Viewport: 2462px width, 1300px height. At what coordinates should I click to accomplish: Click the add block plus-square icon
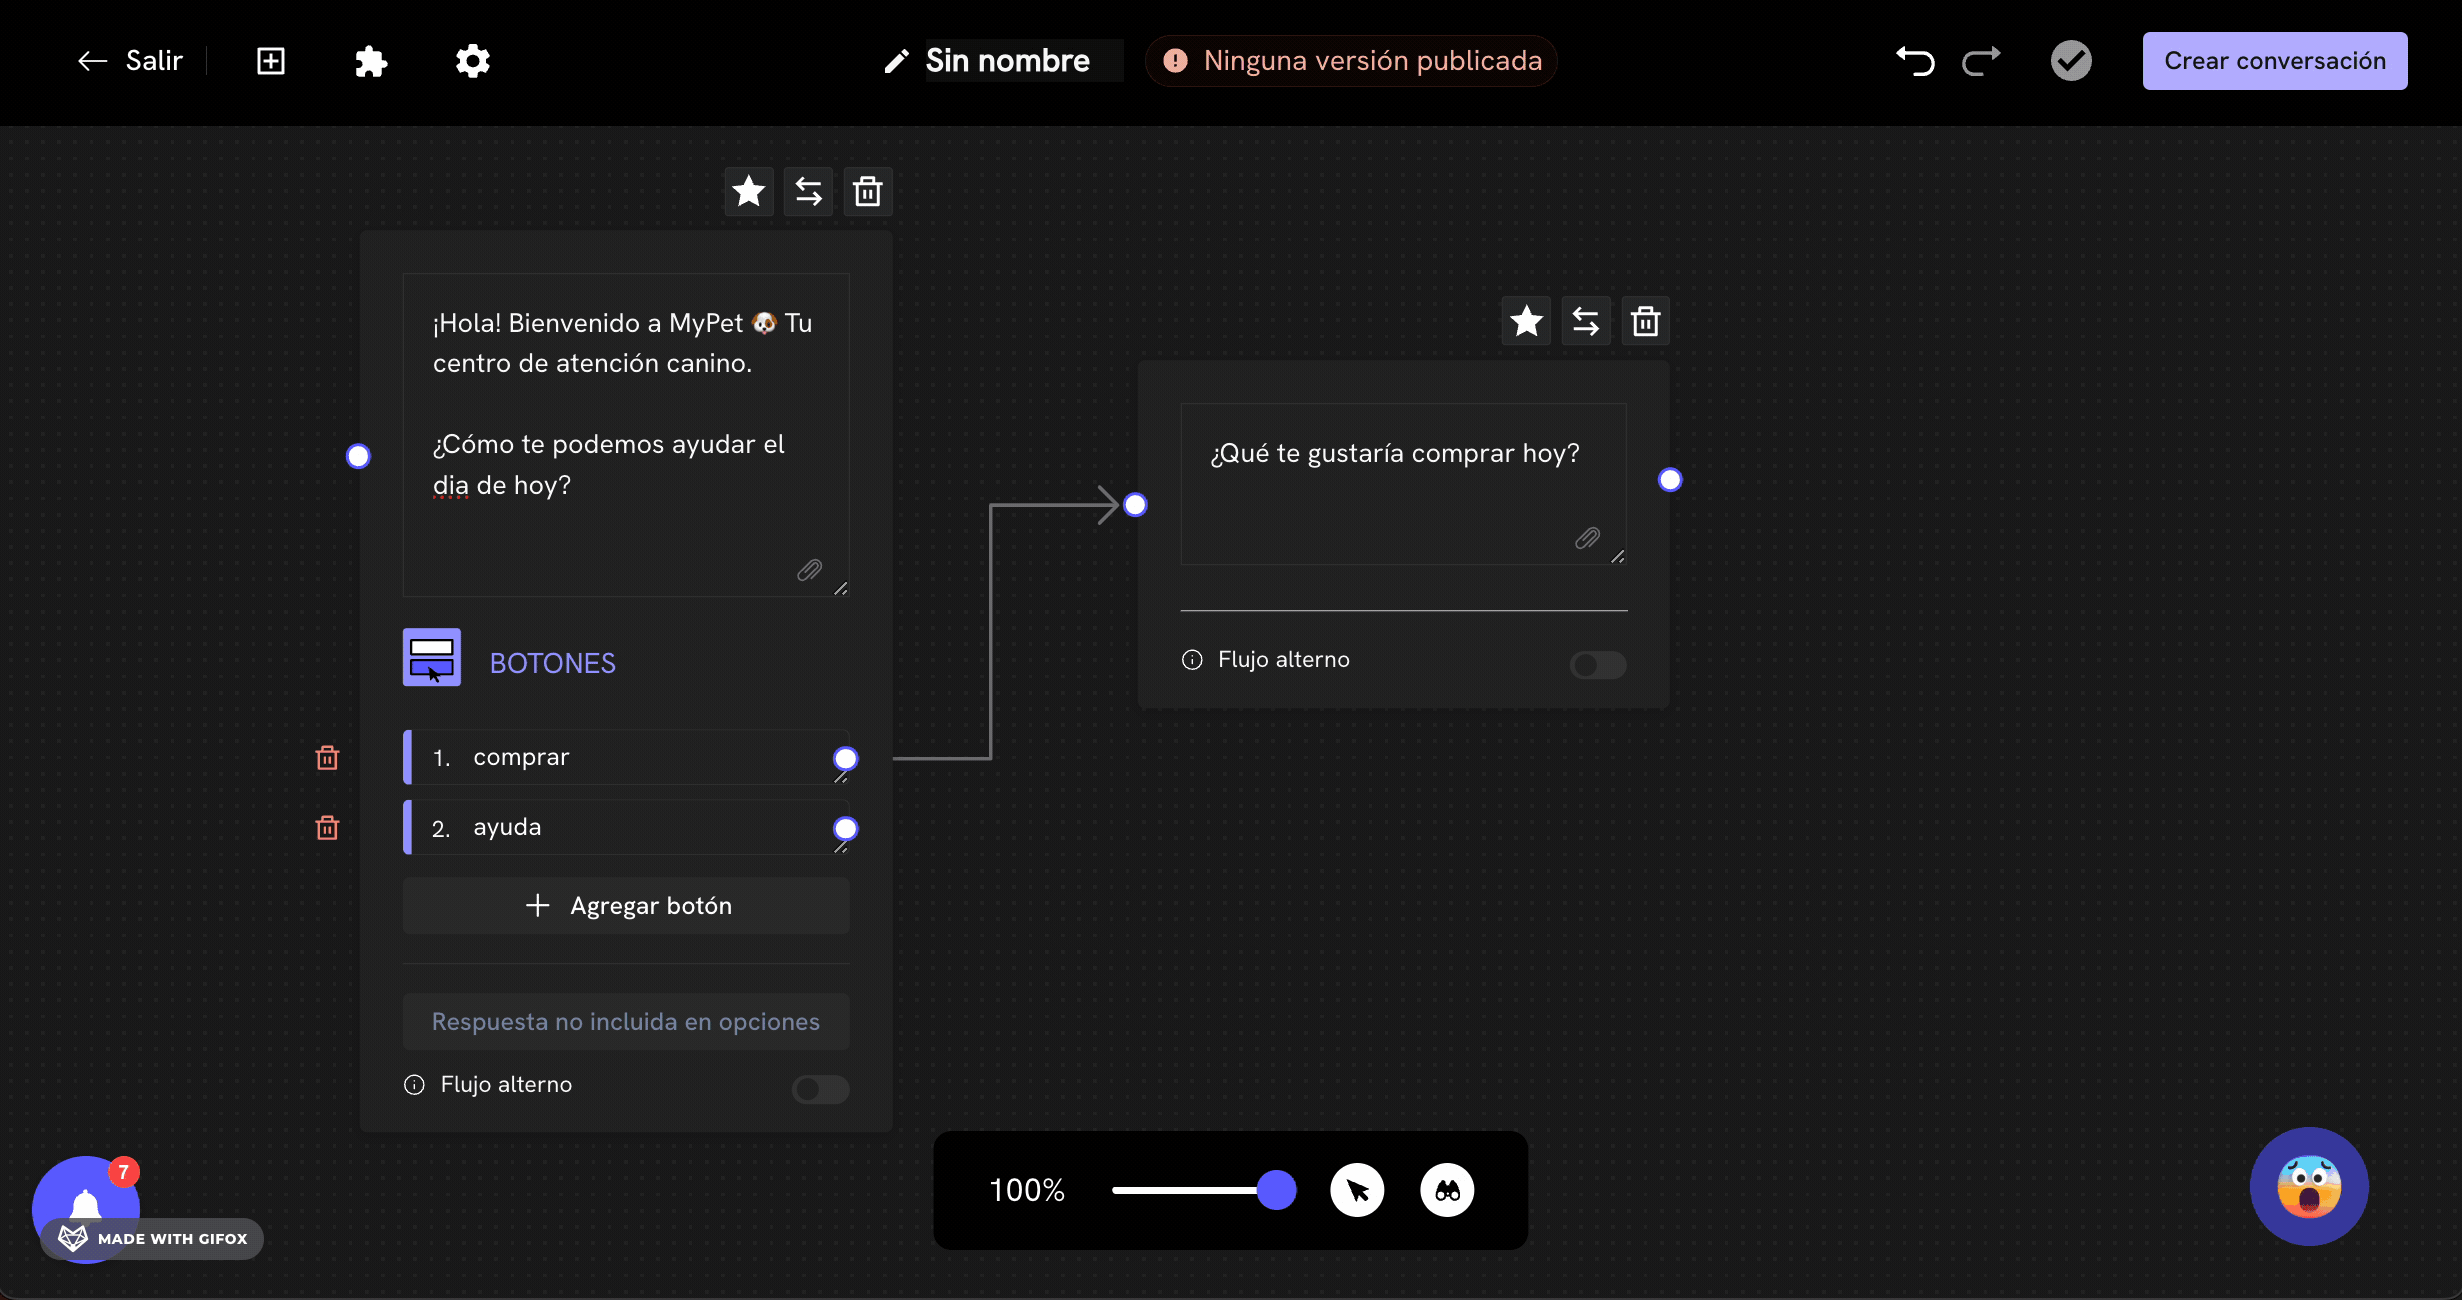(271, 61)
